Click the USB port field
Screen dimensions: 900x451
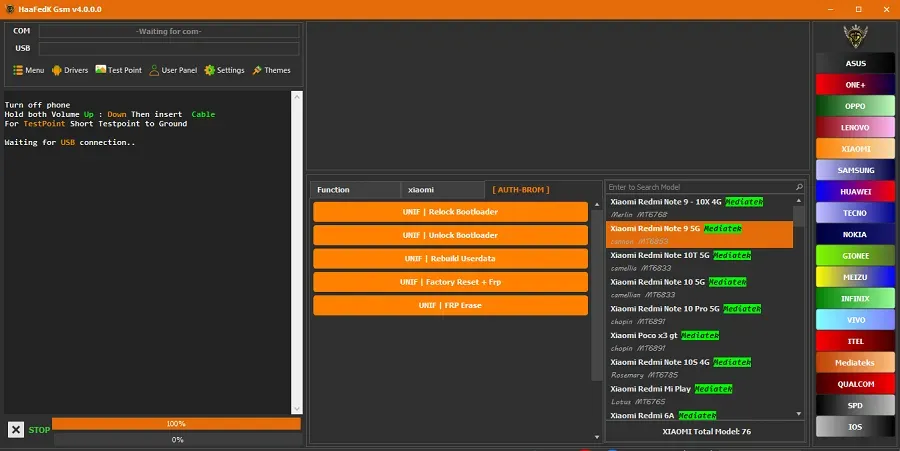click(x=169, y=48)
